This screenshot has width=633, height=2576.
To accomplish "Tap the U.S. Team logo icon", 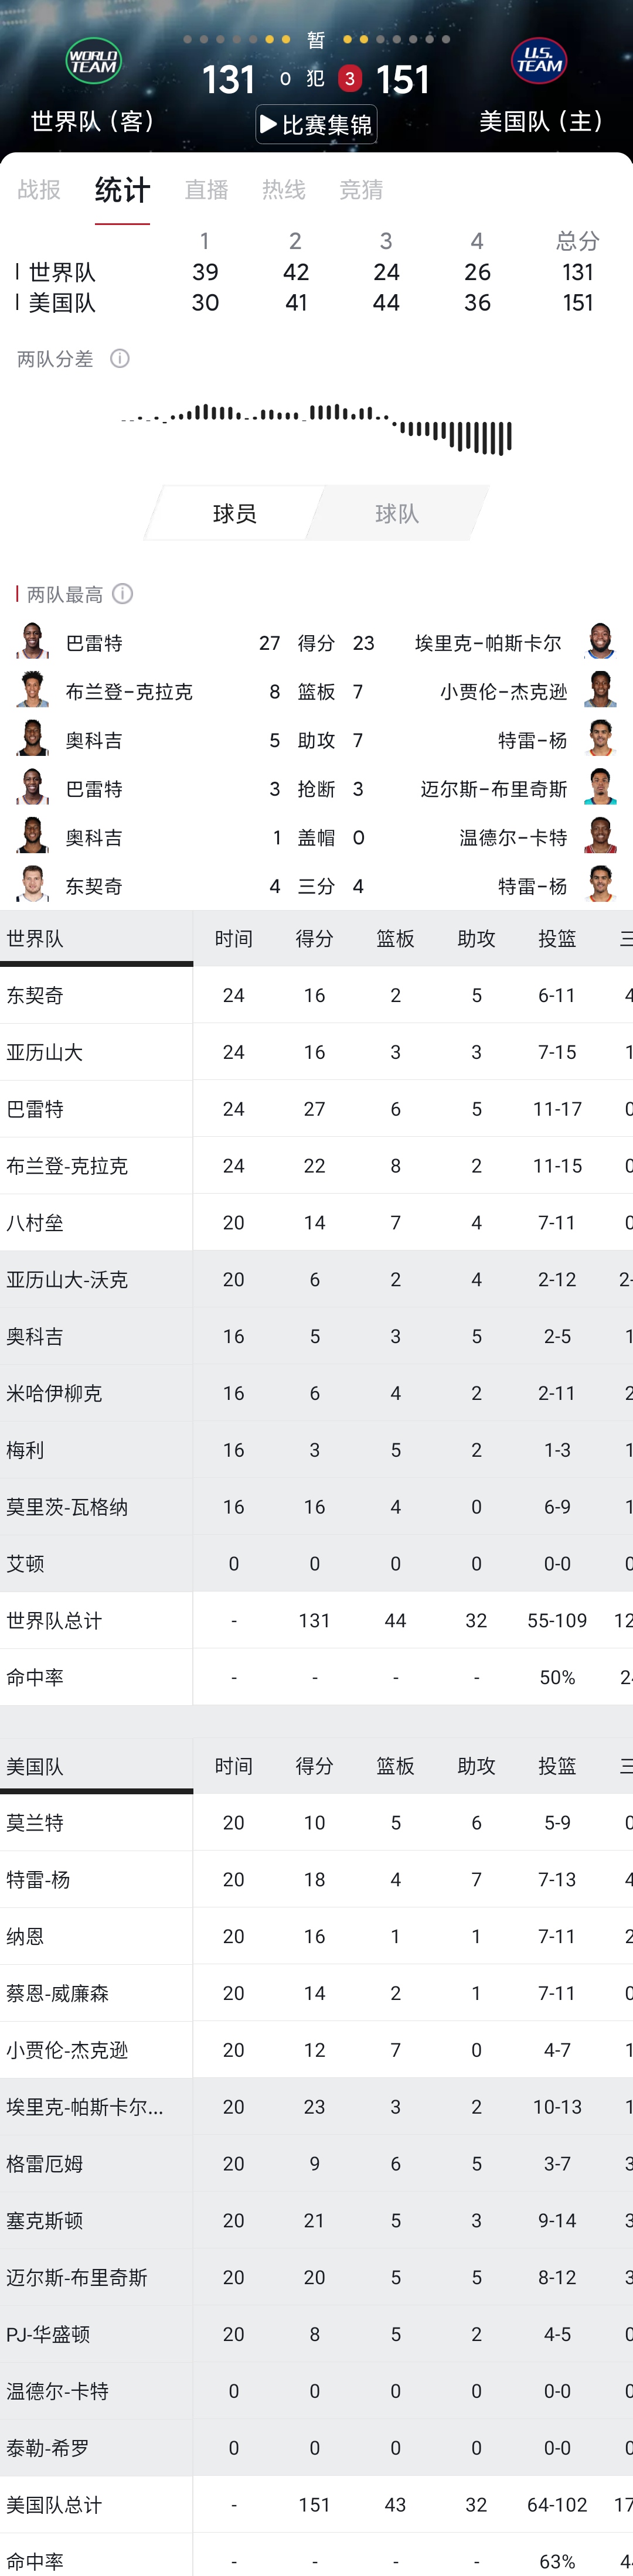I will (x=539, y=61).
